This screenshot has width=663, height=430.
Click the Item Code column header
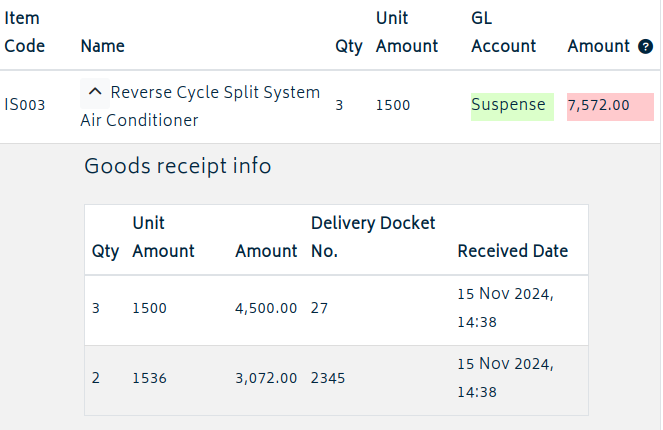tap(25, 32)
